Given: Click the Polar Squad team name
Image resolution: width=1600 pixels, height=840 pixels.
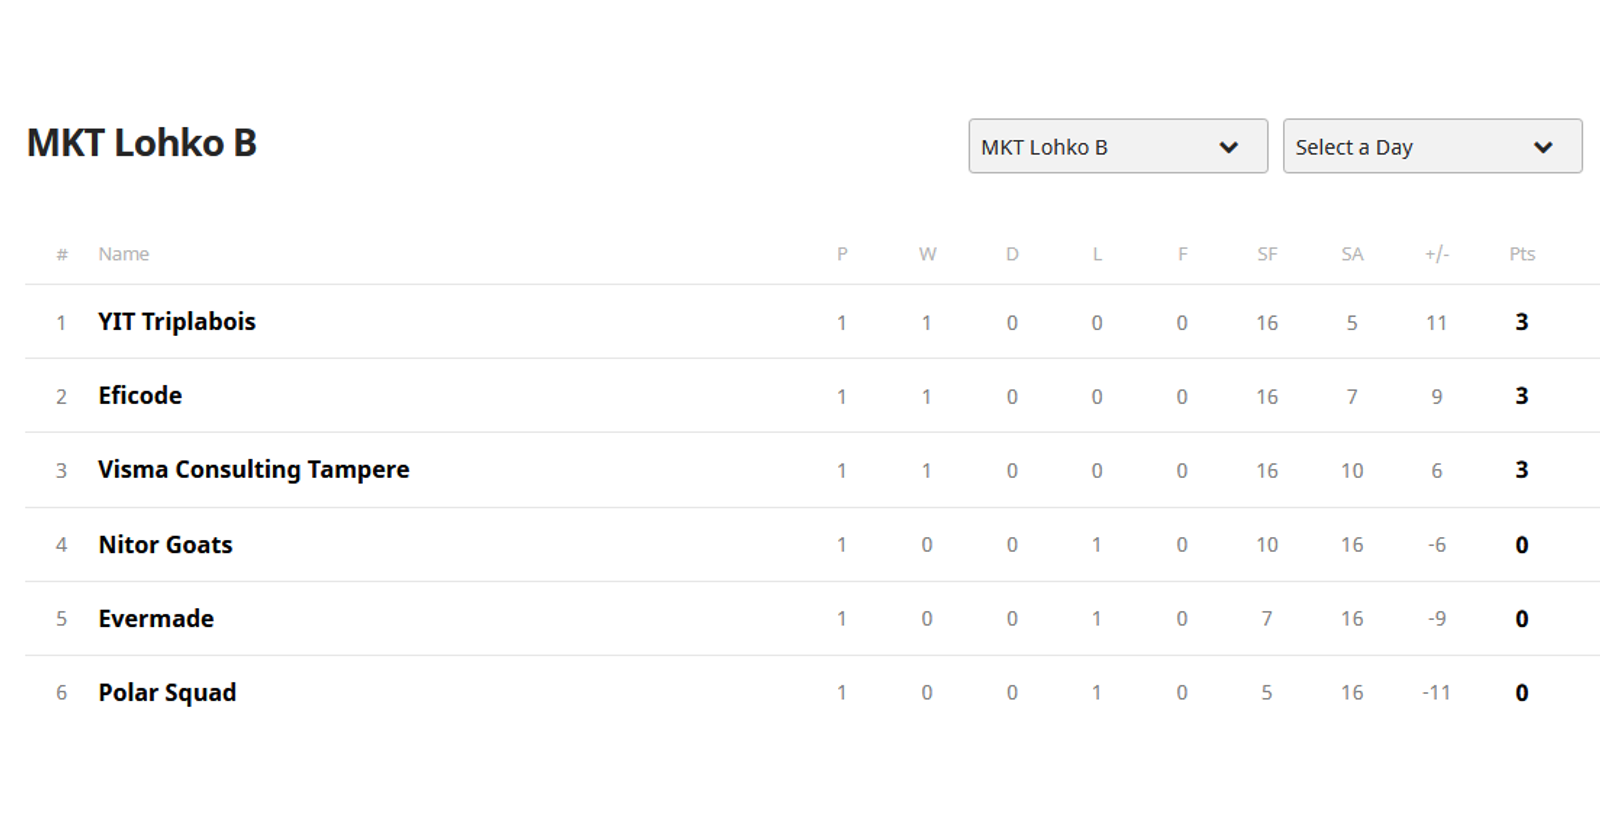Looking at the screenshot, I should [x=167, y=692].
